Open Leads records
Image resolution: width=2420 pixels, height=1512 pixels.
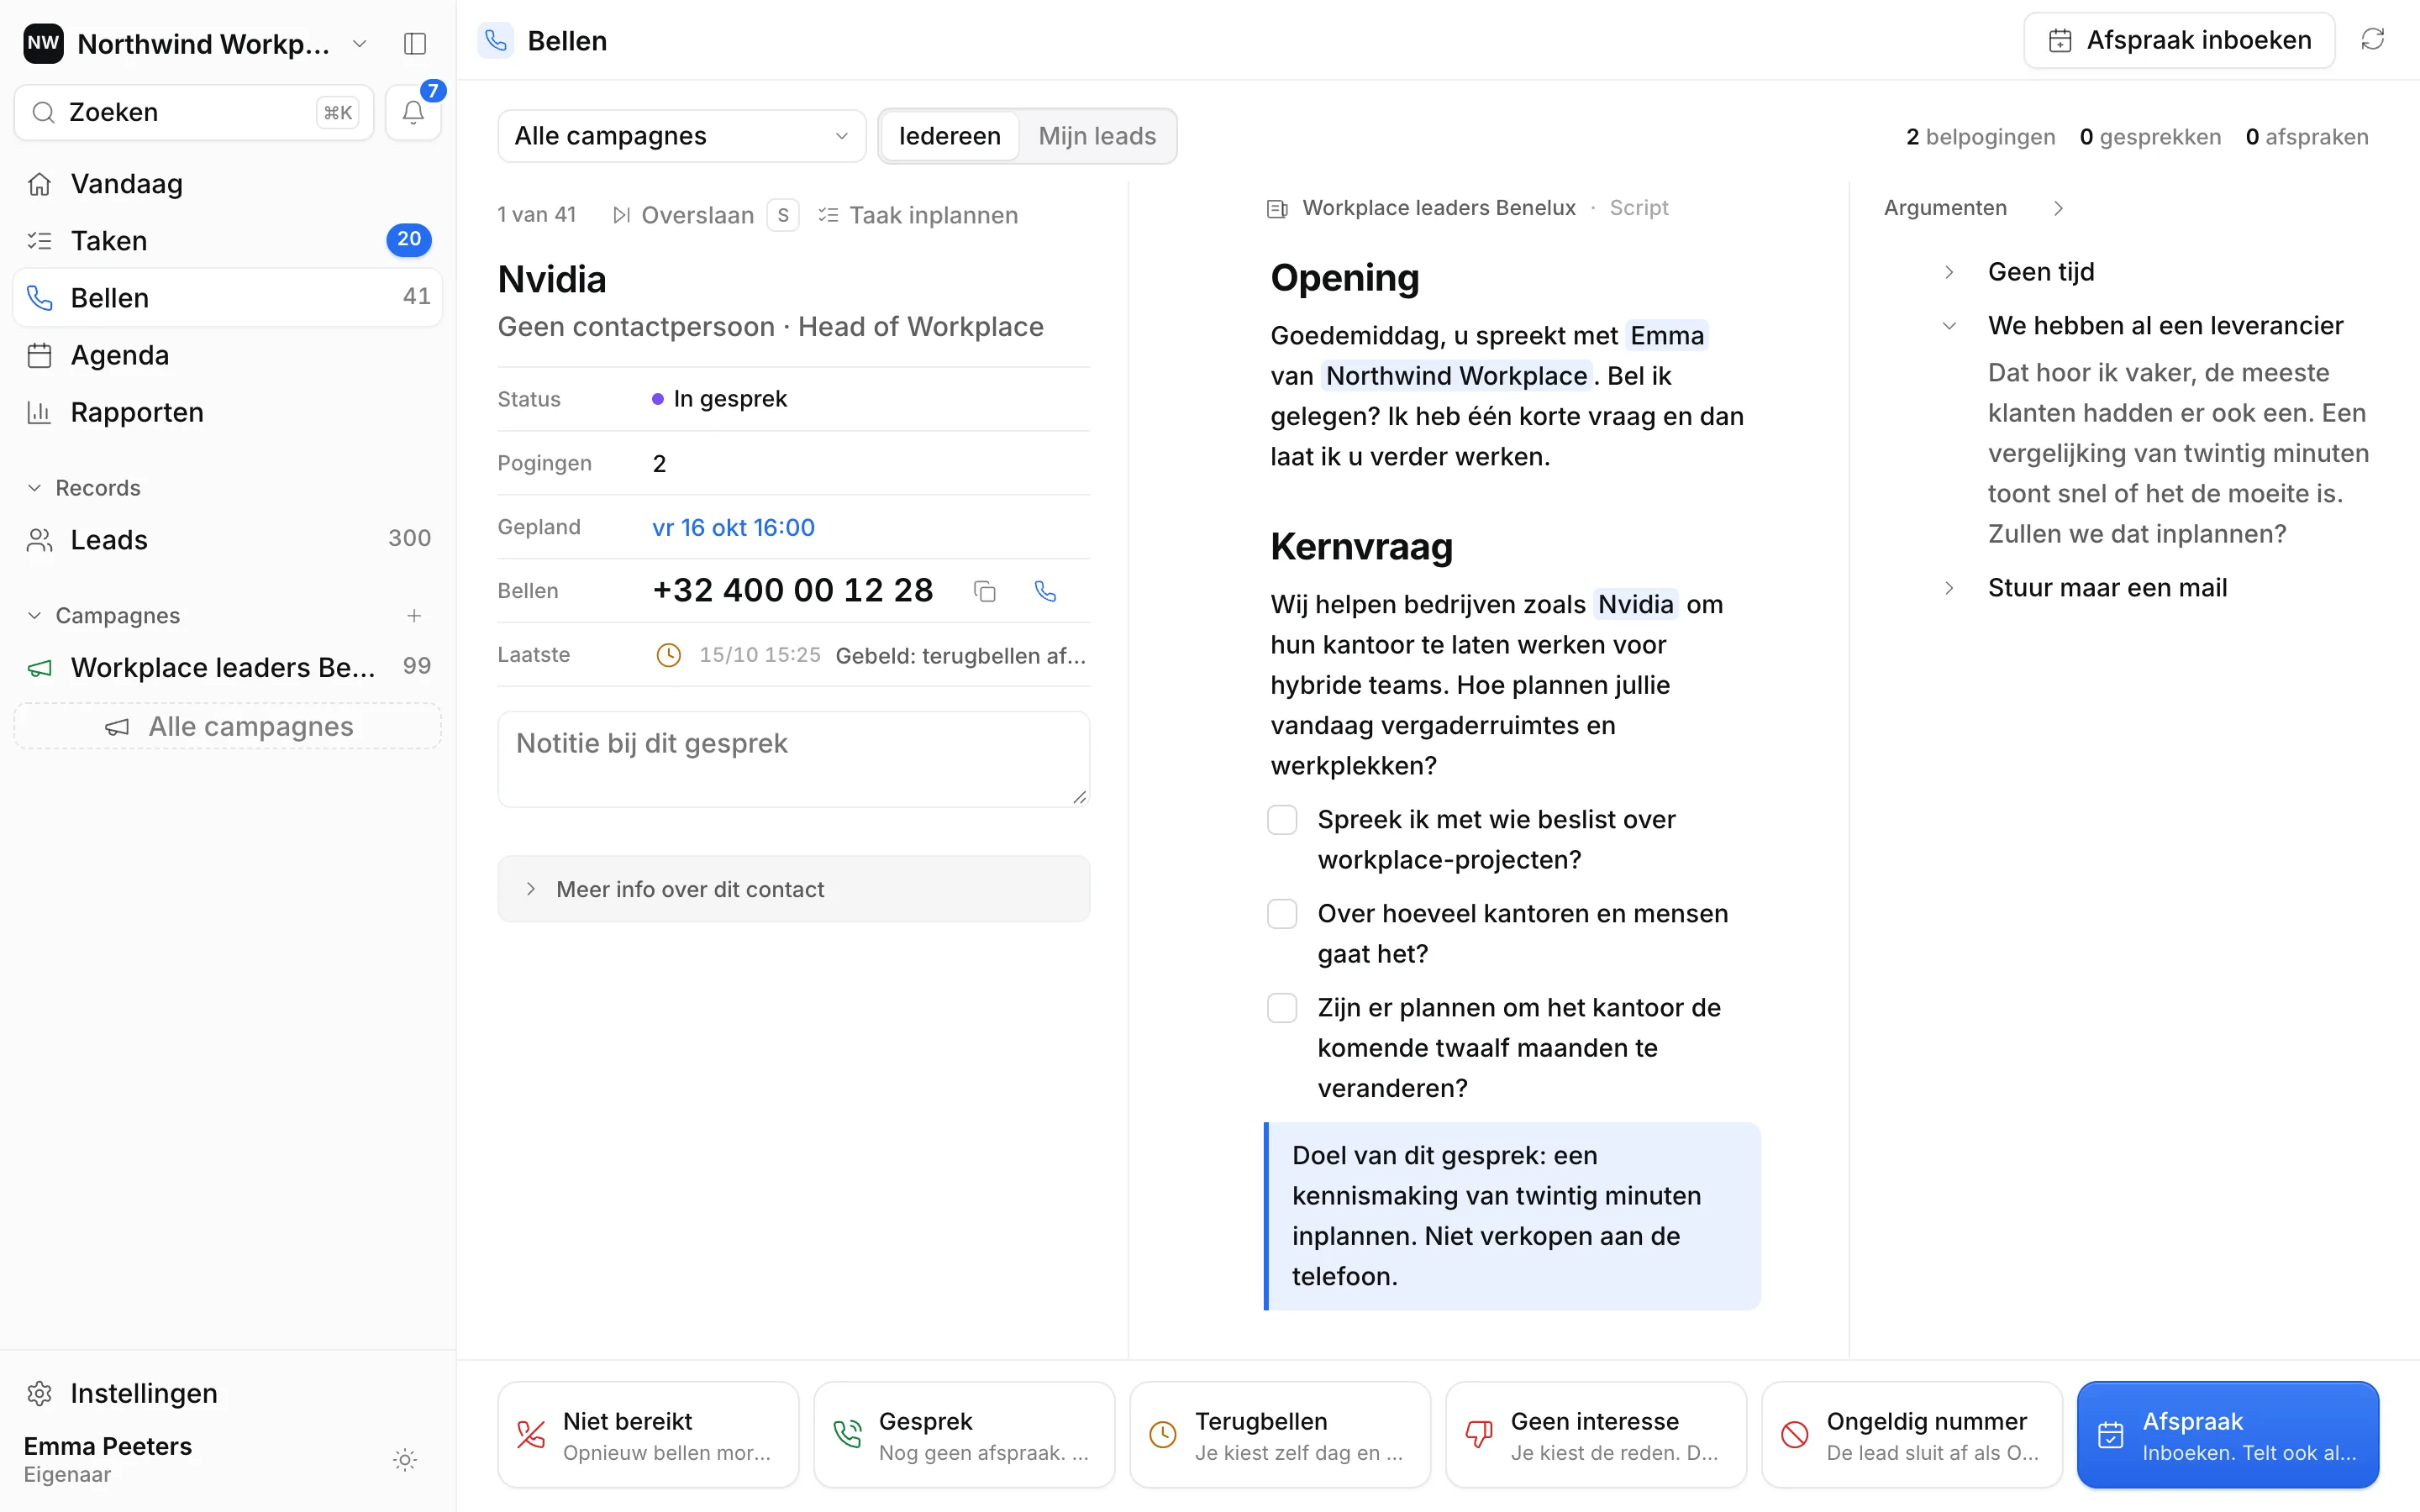pyautogui.click(x=227, y=540)
